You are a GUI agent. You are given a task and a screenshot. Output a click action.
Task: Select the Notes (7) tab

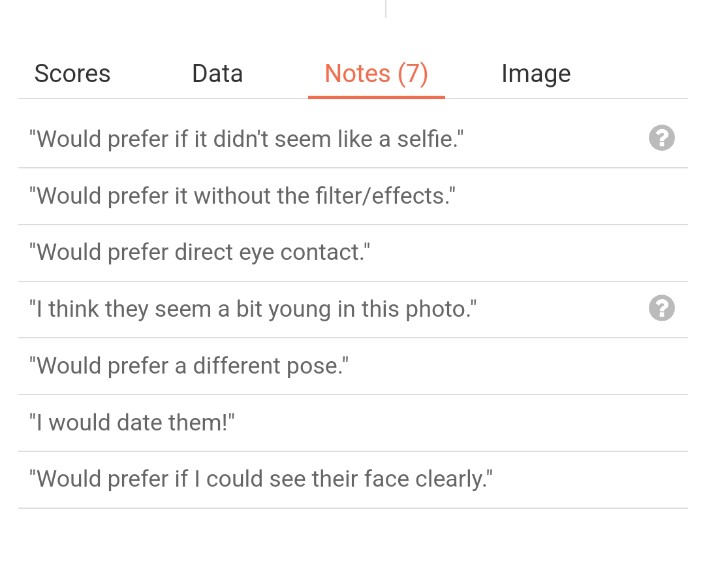(376, 74)
